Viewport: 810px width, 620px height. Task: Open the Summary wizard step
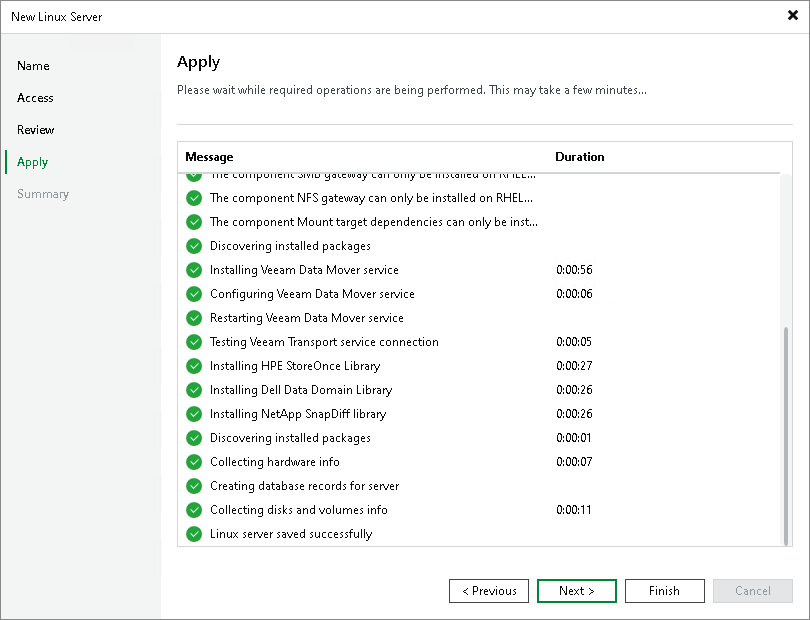tap(43, 194)
